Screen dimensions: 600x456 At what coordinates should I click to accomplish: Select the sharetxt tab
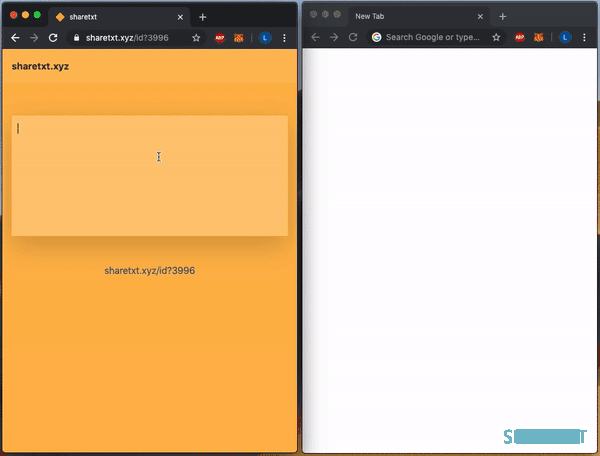pos(119,17)
